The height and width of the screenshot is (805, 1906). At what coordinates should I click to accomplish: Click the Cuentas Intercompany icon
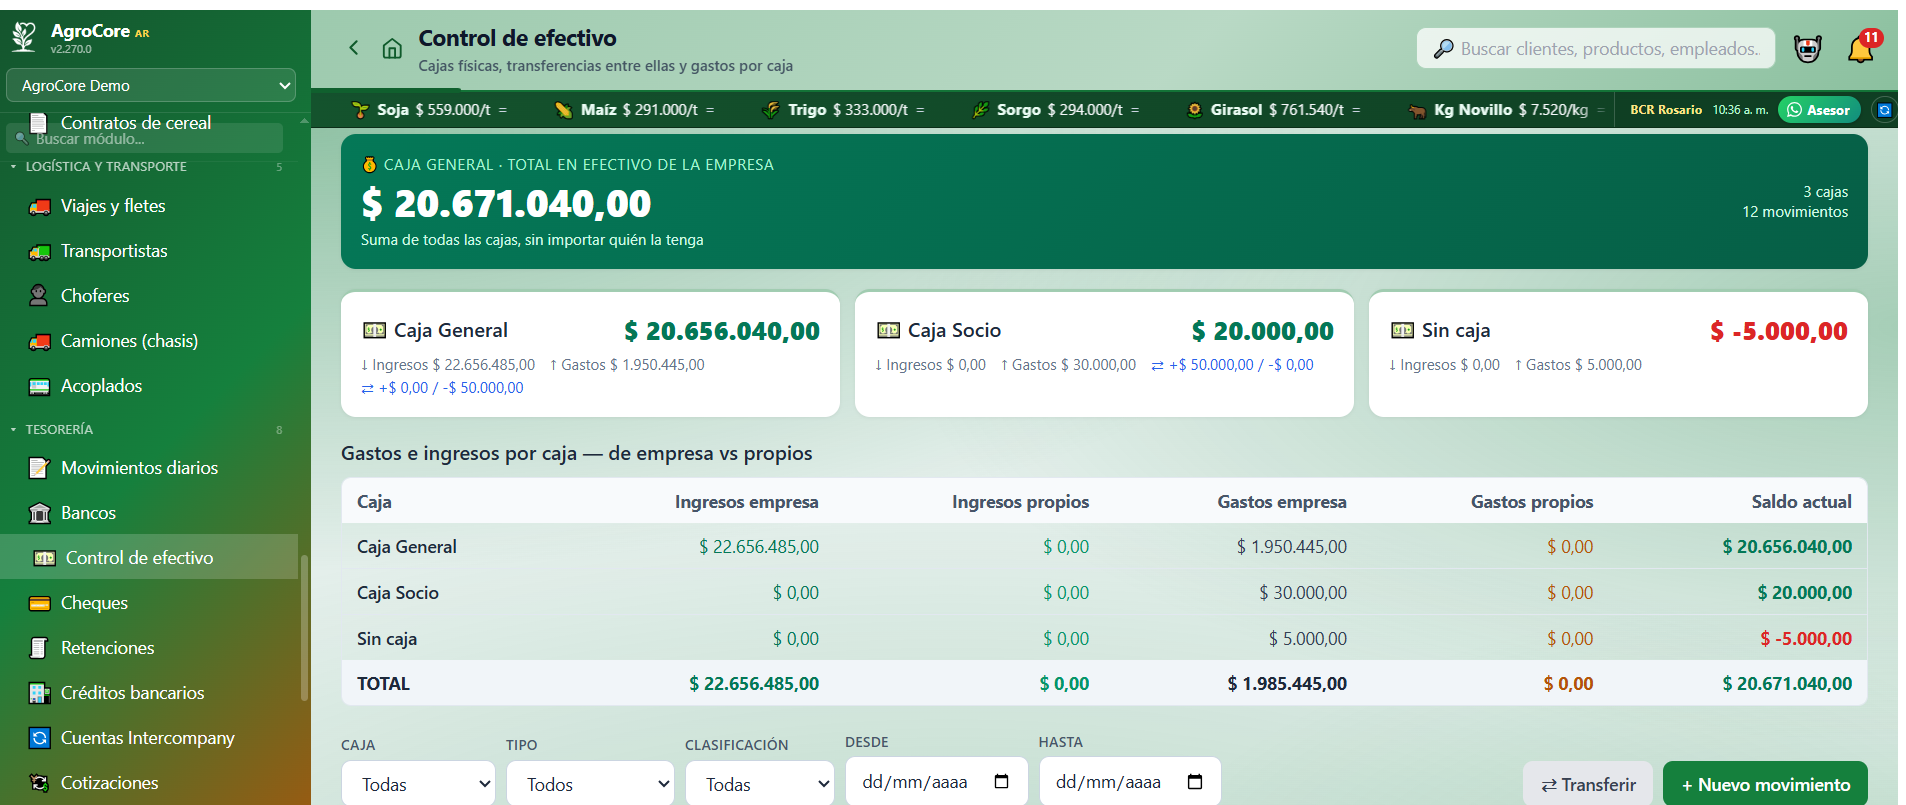coord(40,738)
